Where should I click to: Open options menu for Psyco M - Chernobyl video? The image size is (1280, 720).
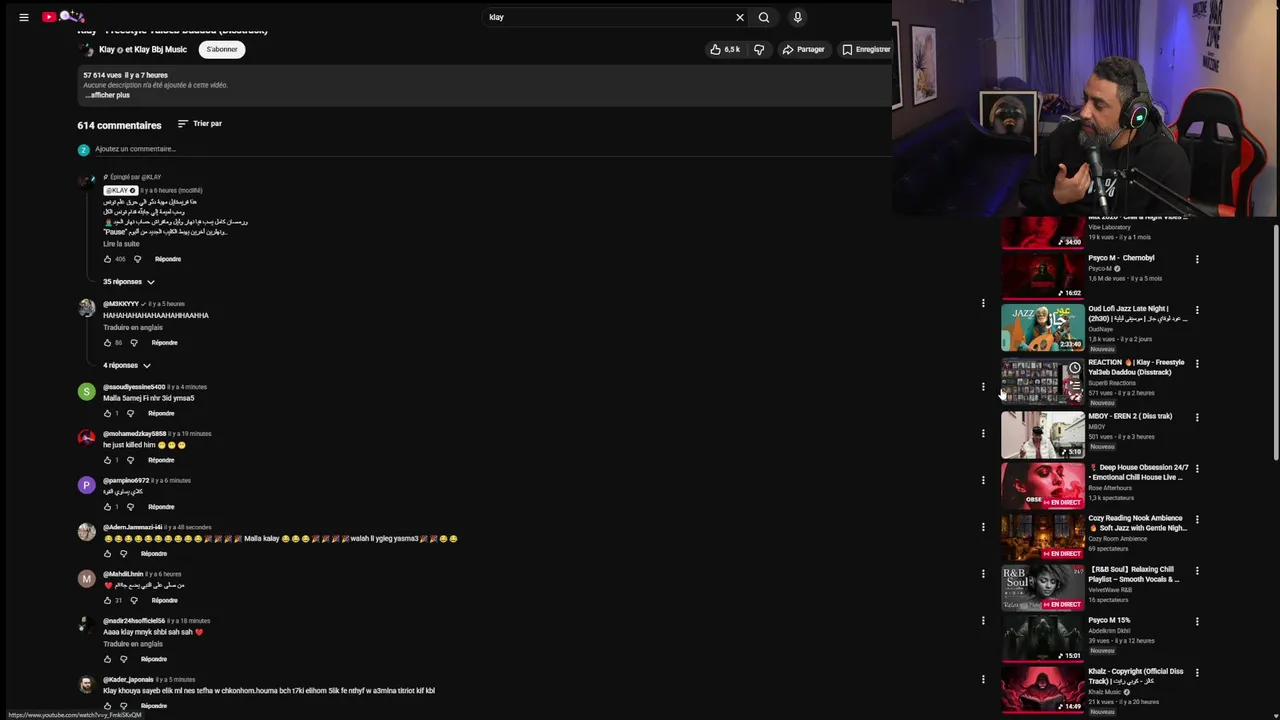[1197, 259]
